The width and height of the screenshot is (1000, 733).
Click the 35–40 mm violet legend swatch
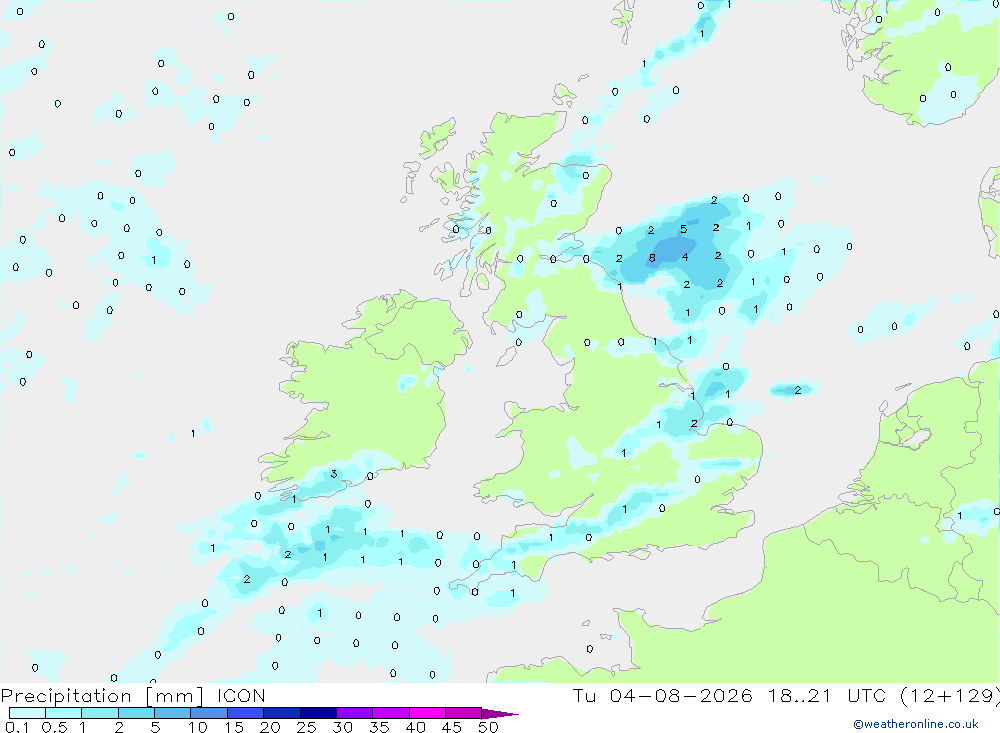tap(390, 713)
